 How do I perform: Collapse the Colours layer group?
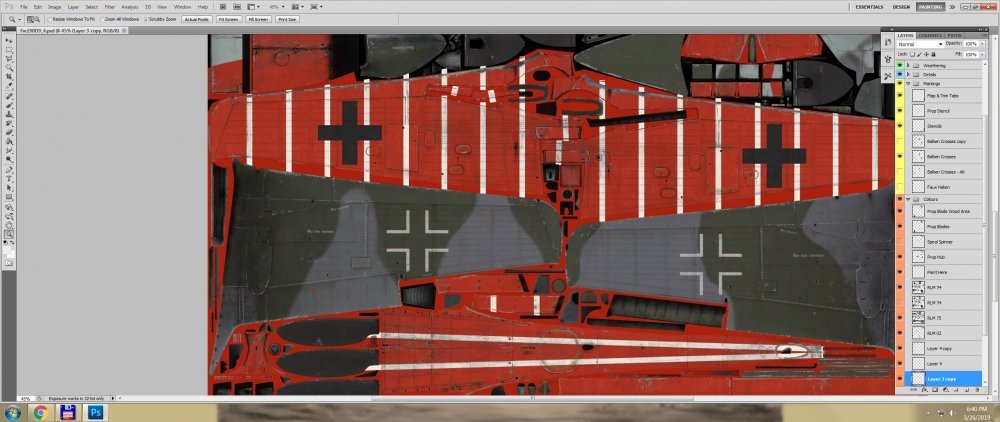908,199
